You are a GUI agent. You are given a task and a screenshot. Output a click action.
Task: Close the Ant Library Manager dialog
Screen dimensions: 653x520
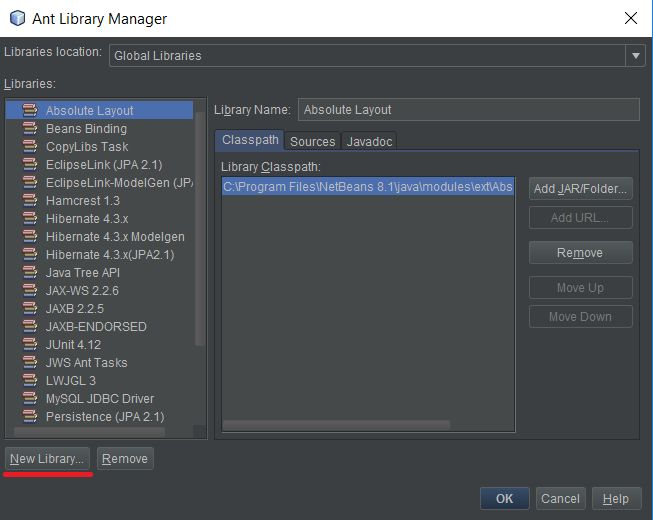[x=631, y=18]
